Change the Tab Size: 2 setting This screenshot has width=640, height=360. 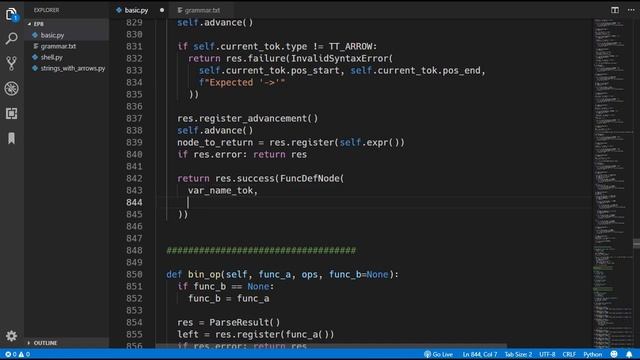[518, 354]
